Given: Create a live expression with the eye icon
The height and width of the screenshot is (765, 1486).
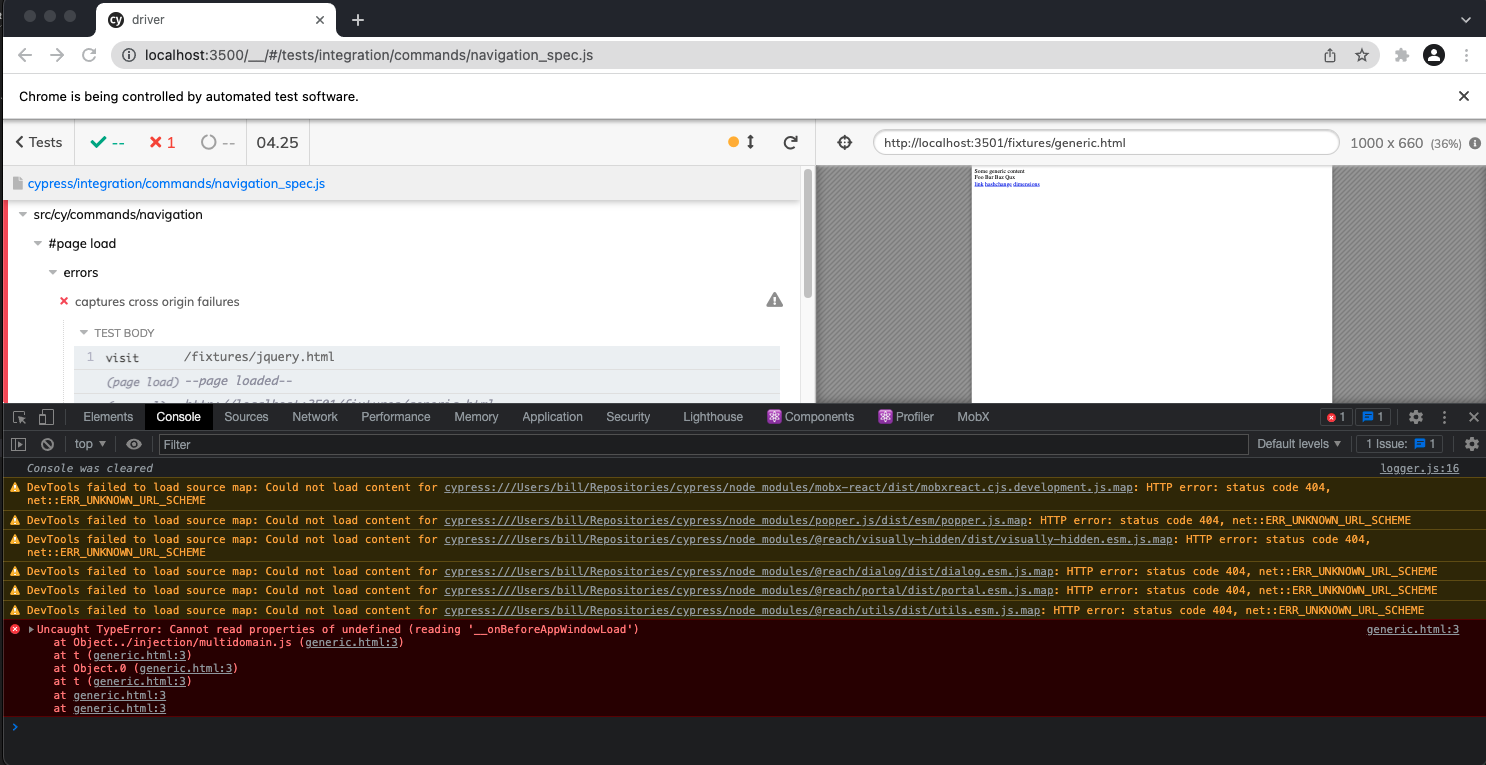Looking at the screenshot, I should point(134,443).
